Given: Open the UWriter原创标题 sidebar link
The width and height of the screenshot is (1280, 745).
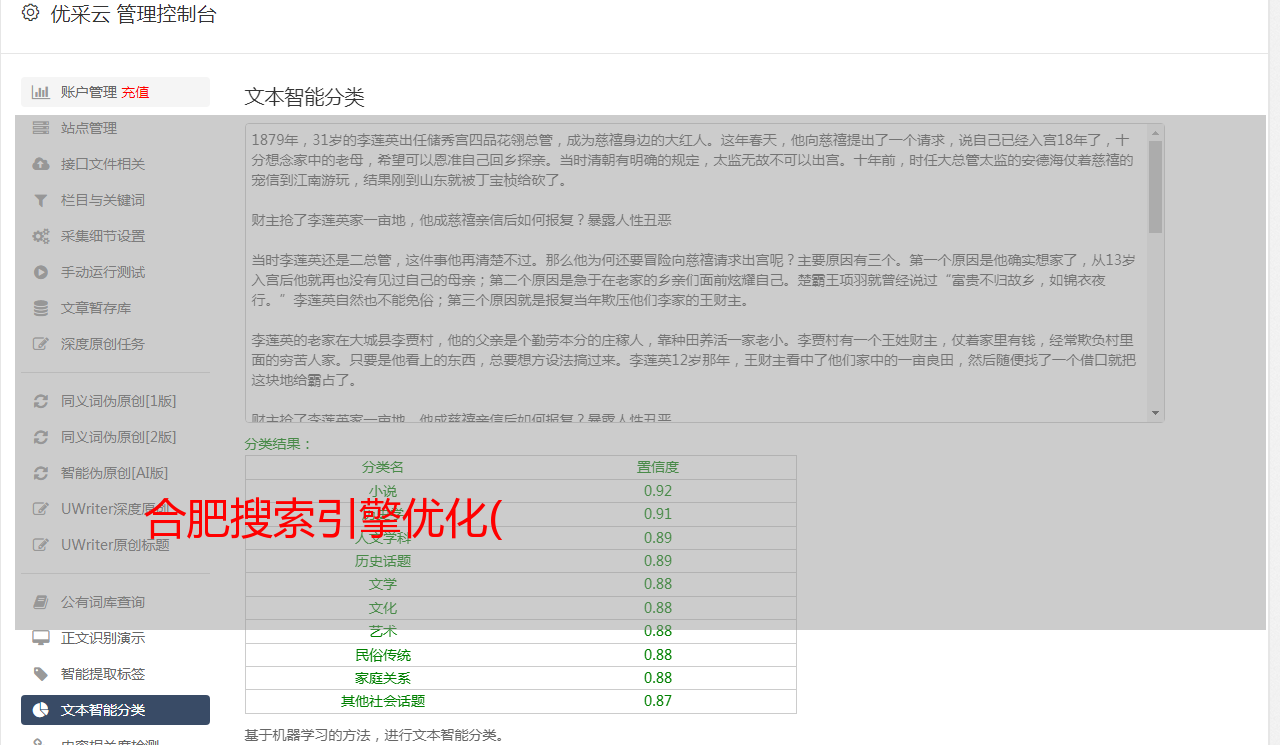Looking at the screenshot, I should tap(115, 545).
